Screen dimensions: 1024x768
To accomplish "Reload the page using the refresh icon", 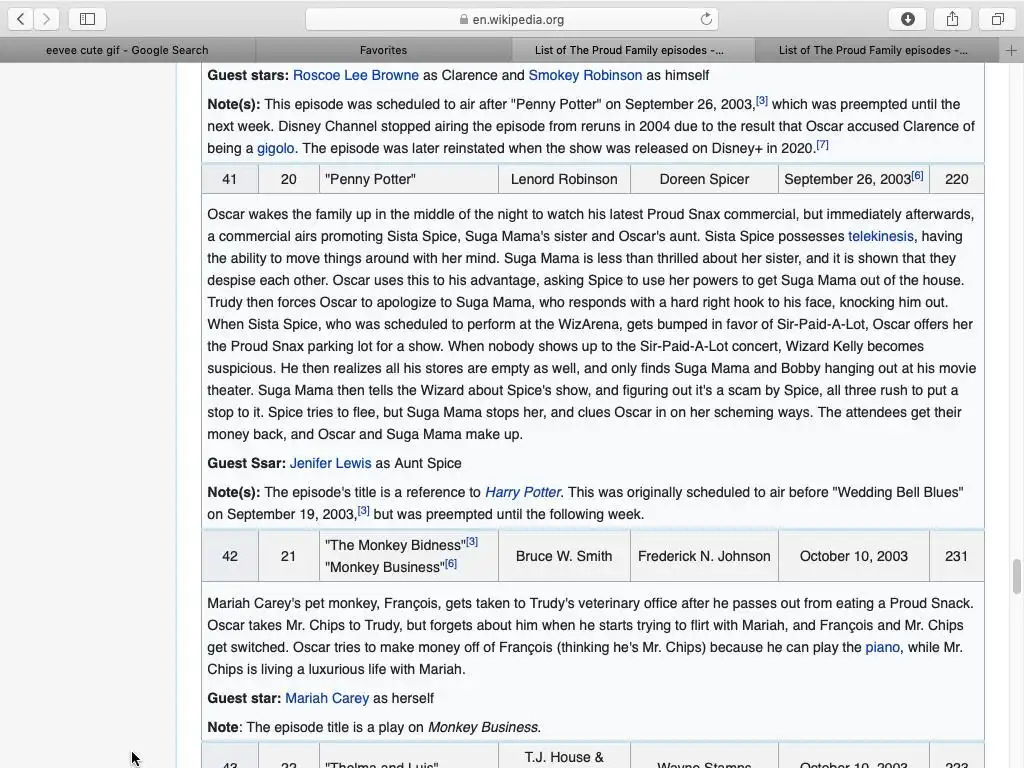I will (706, 19).
